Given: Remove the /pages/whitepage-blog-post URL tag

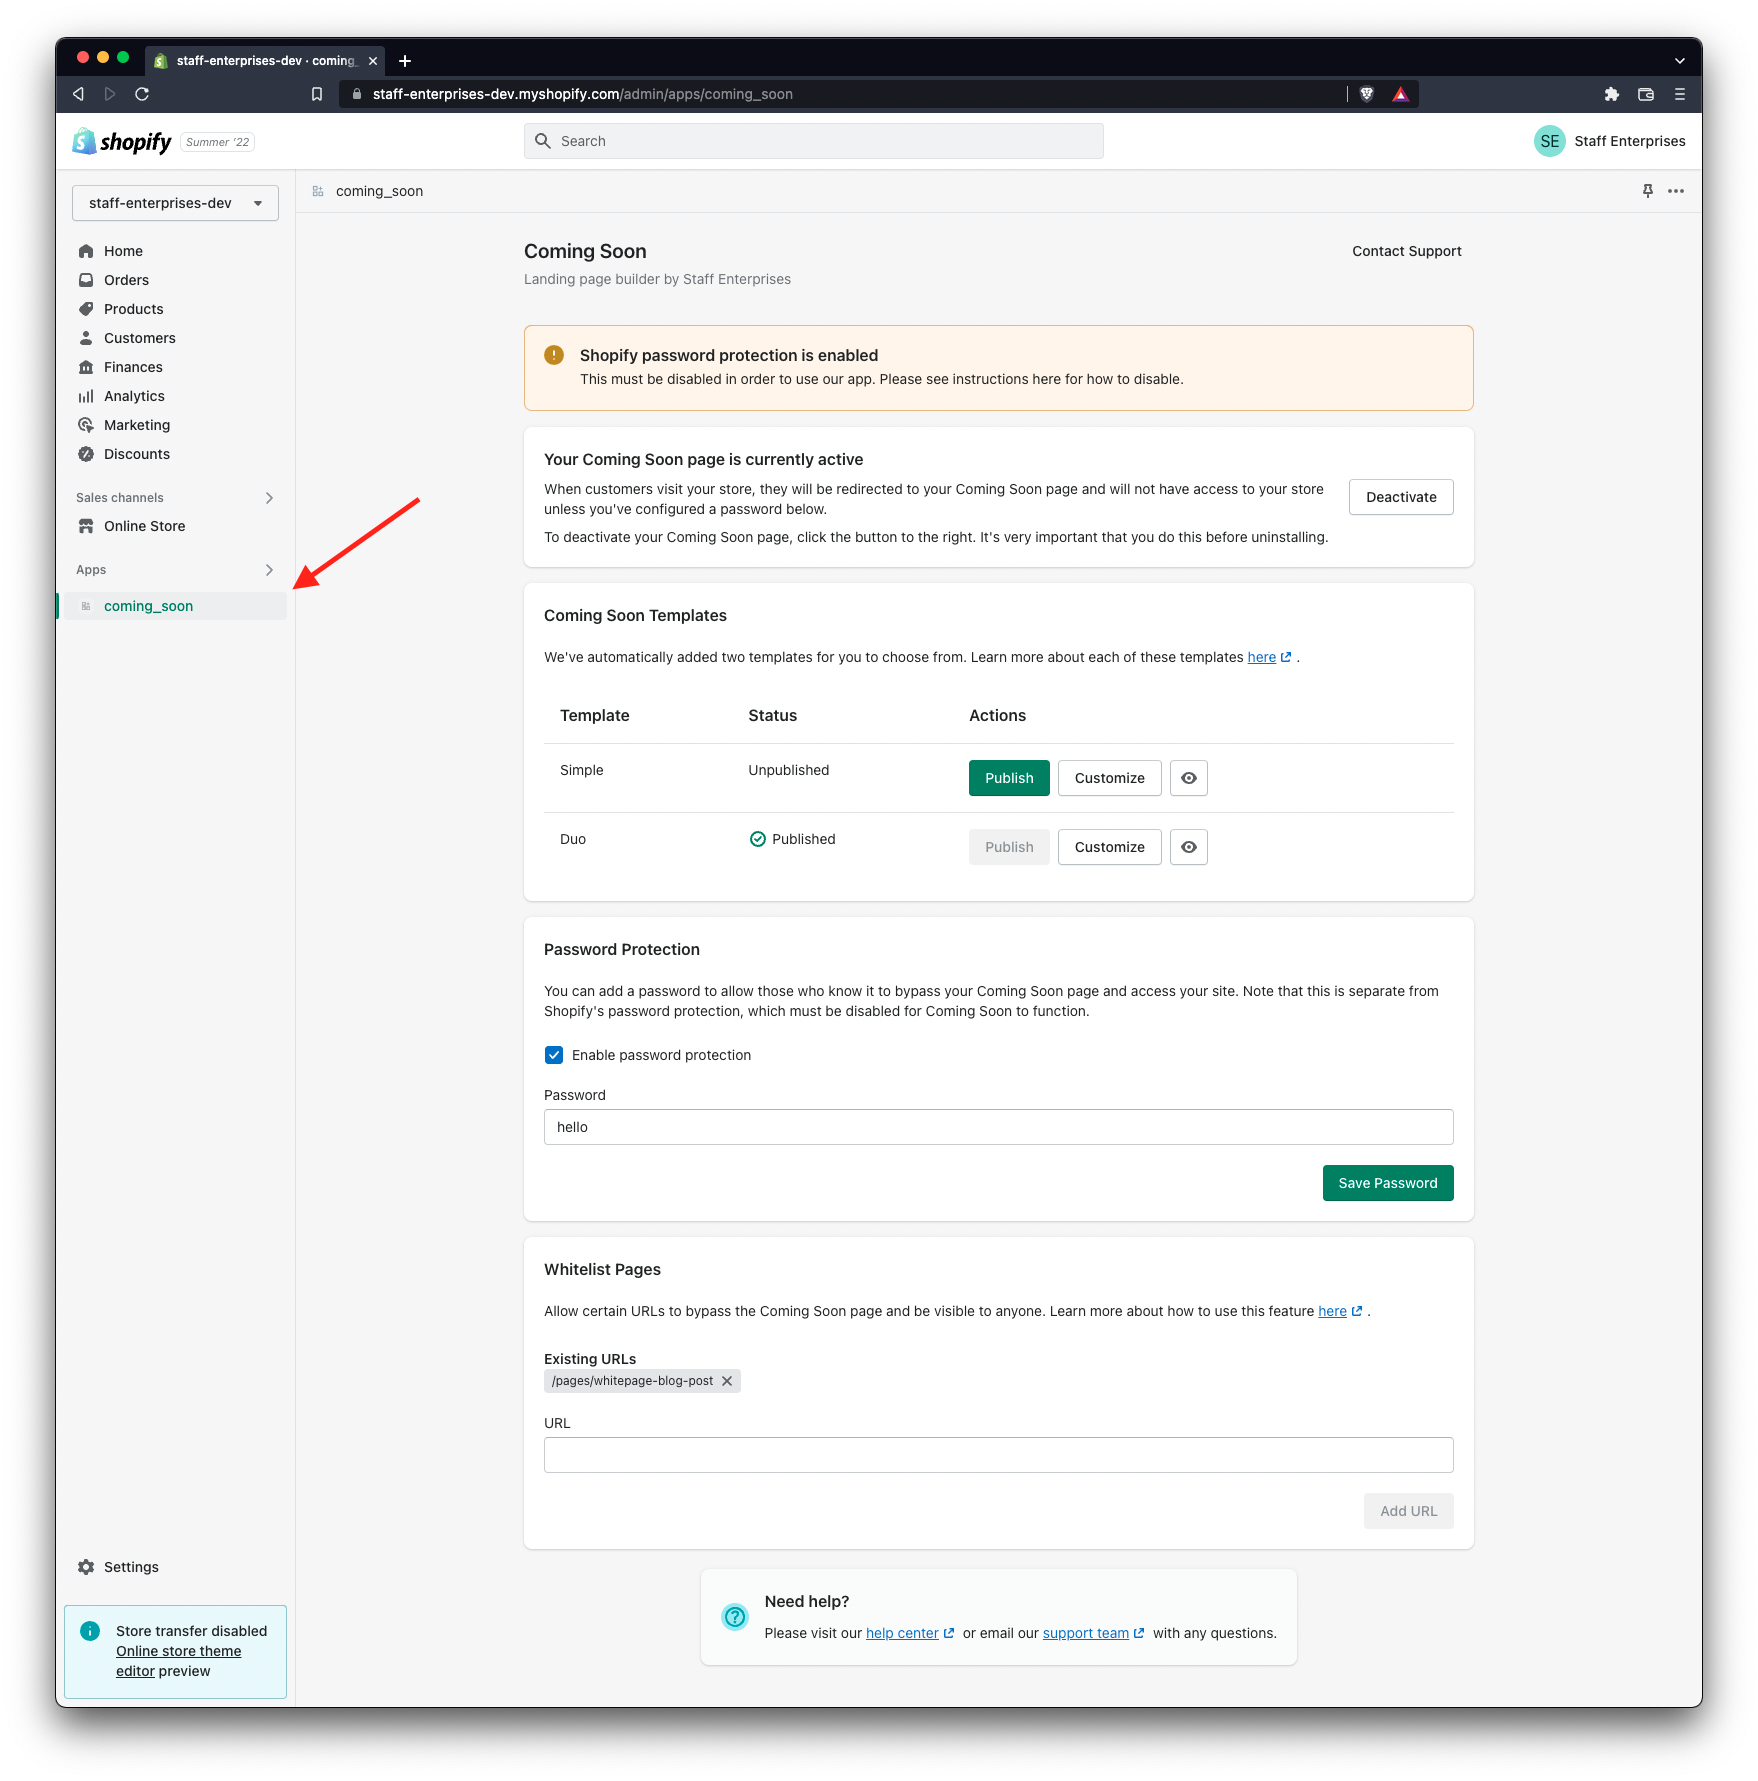Looking at the screenshot, I should pyautogui.click(x=727, y=1381).
